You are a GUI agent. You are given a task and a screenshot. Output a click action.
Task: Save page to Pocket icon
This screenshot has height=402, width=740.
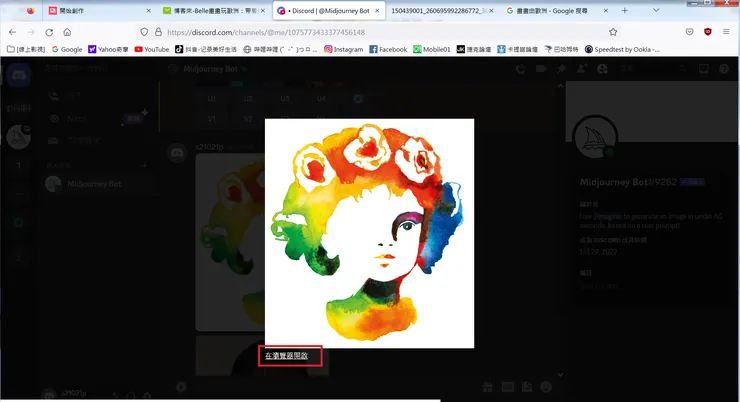690,32
